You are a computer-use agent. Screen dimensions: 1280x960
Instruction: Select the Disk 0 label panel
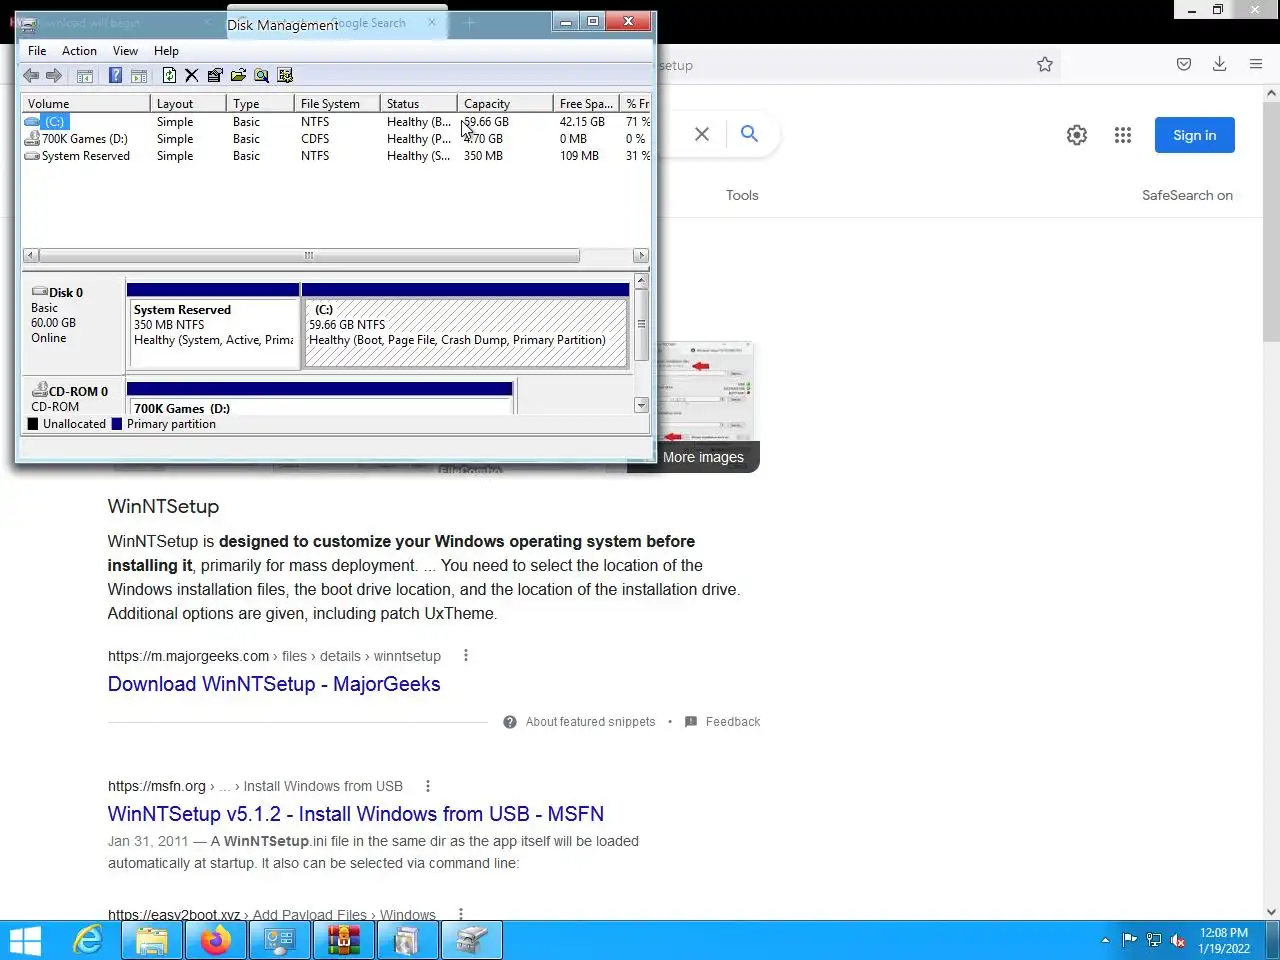[x=73, y=326]
